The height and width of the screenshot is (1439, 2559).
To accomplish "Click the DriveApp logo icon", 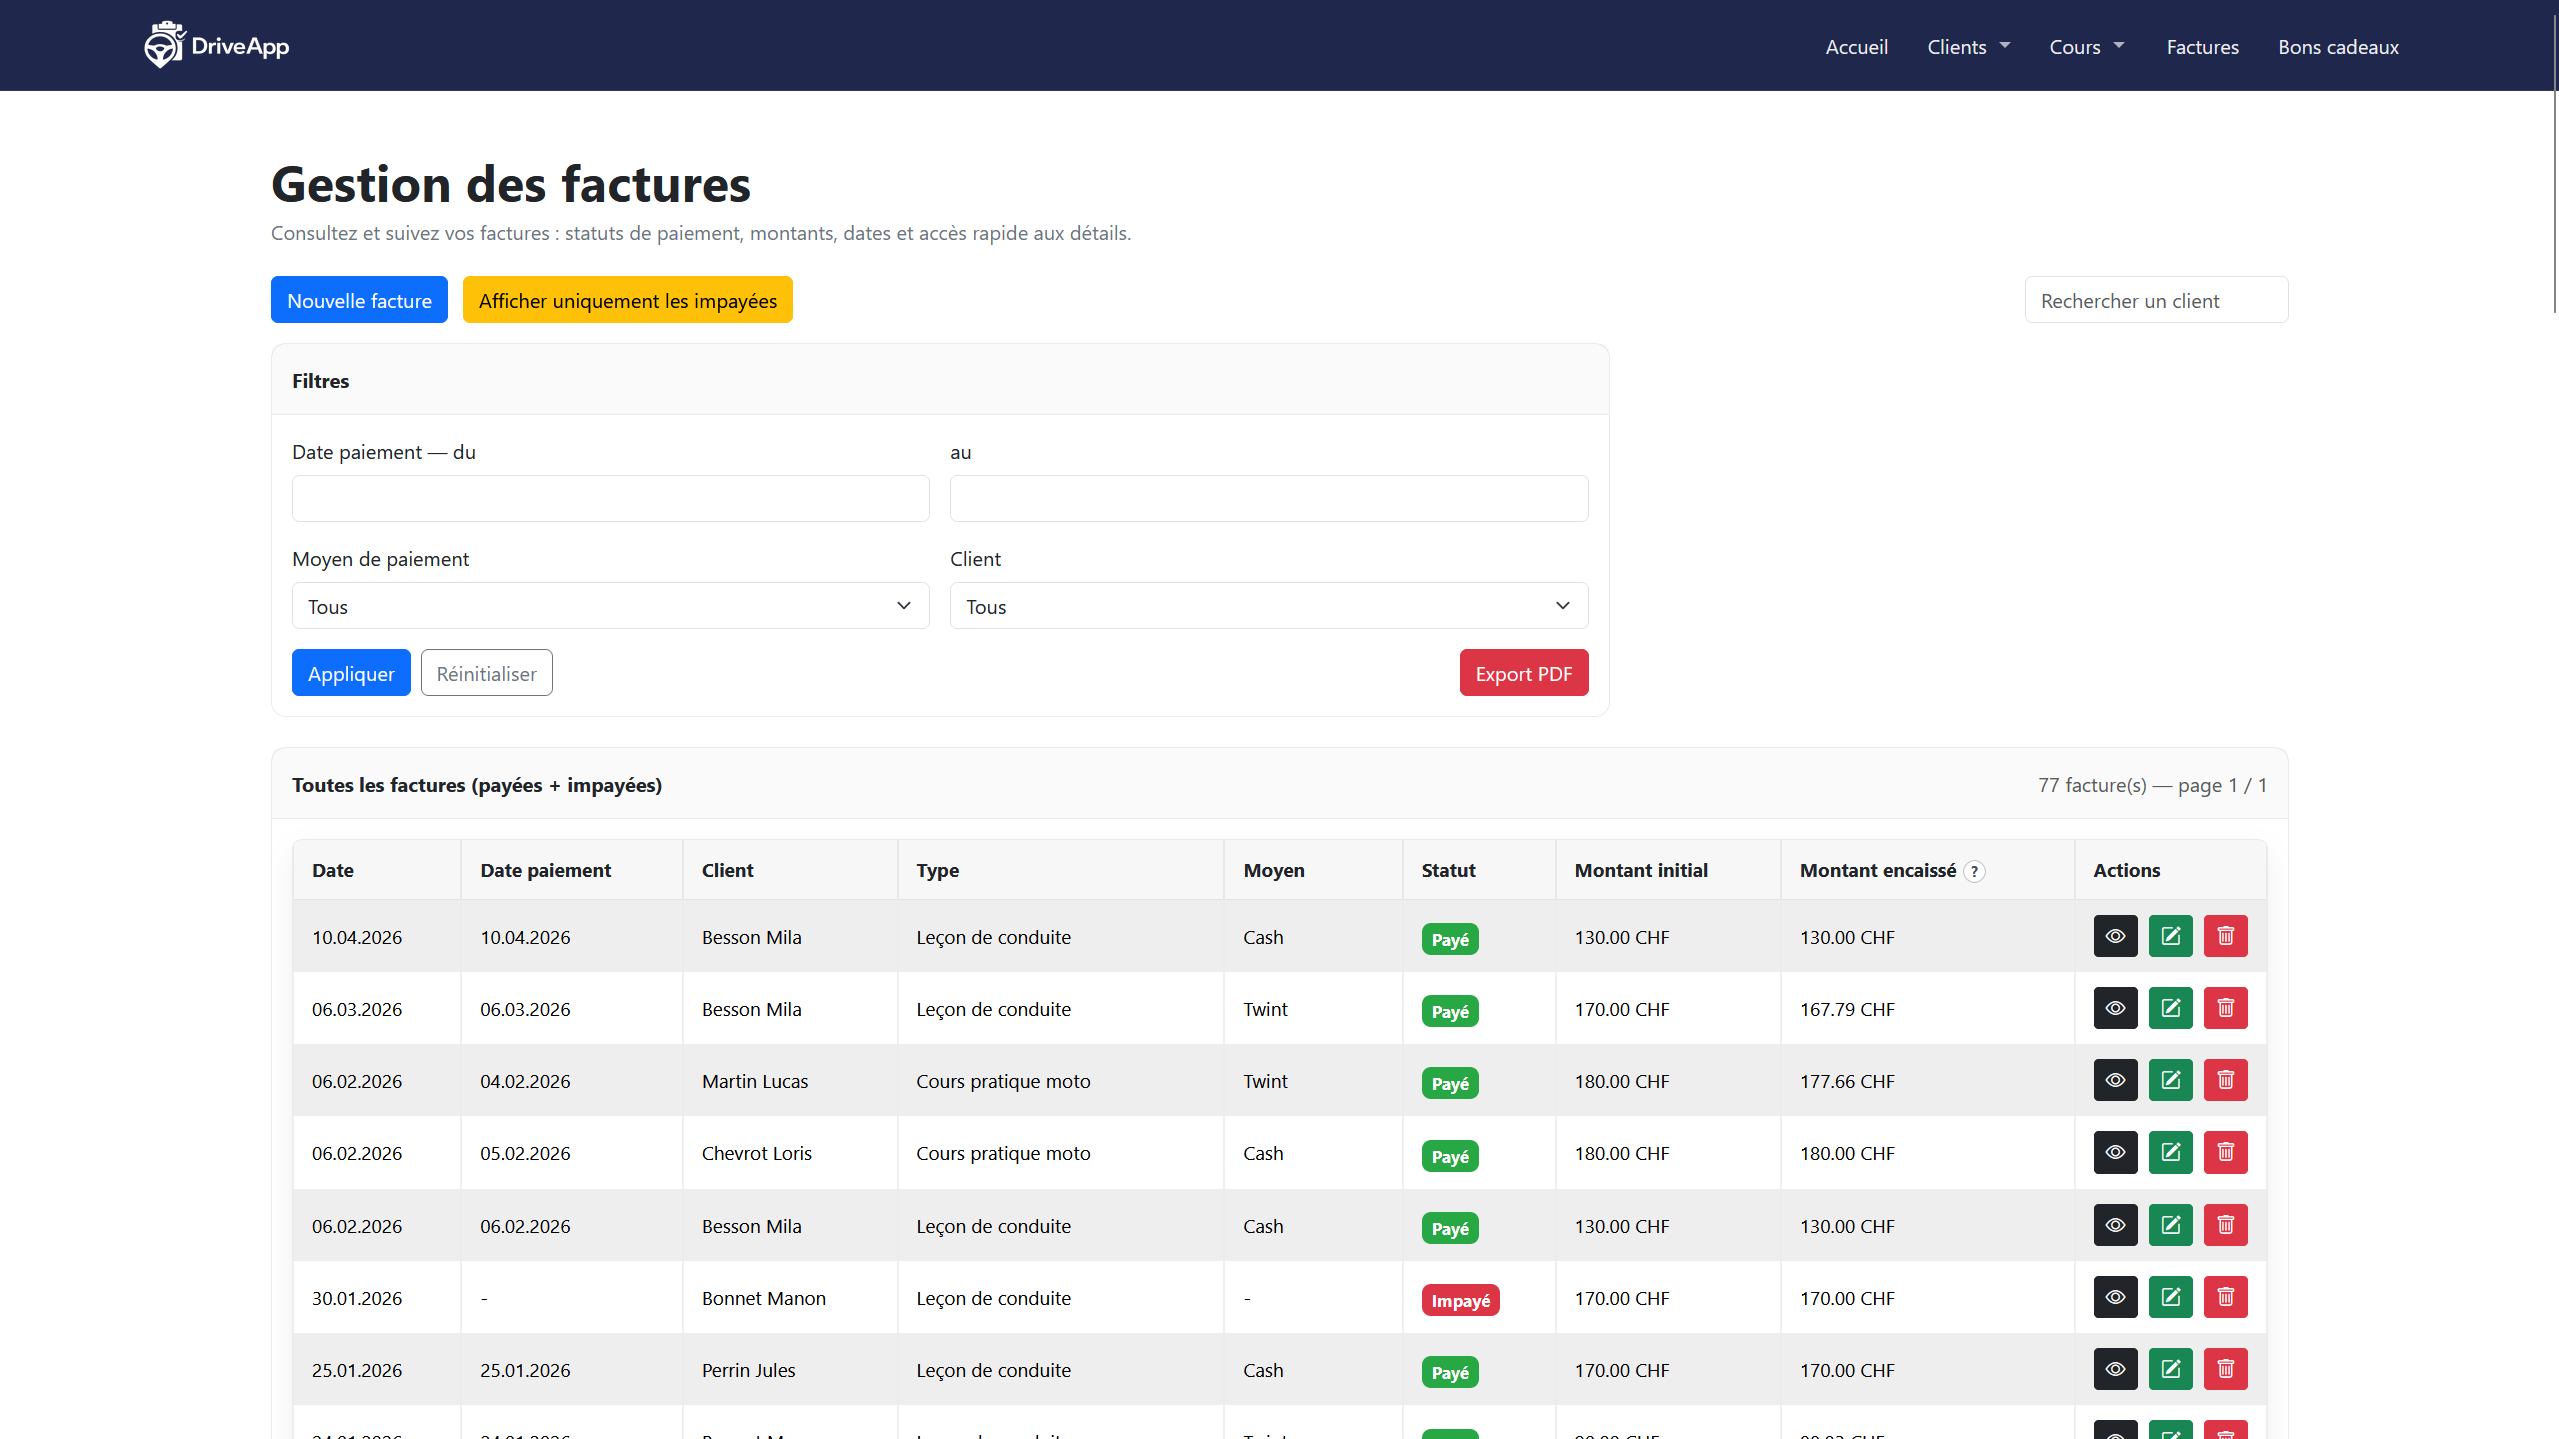I will 164,46.
